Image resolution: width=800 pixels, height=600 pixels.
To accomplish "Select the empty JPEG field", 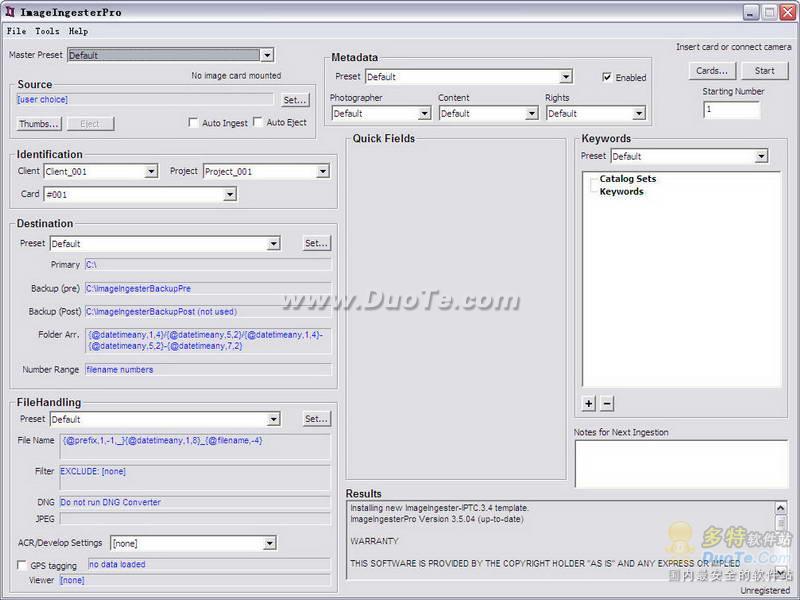I will pos(195,519).
